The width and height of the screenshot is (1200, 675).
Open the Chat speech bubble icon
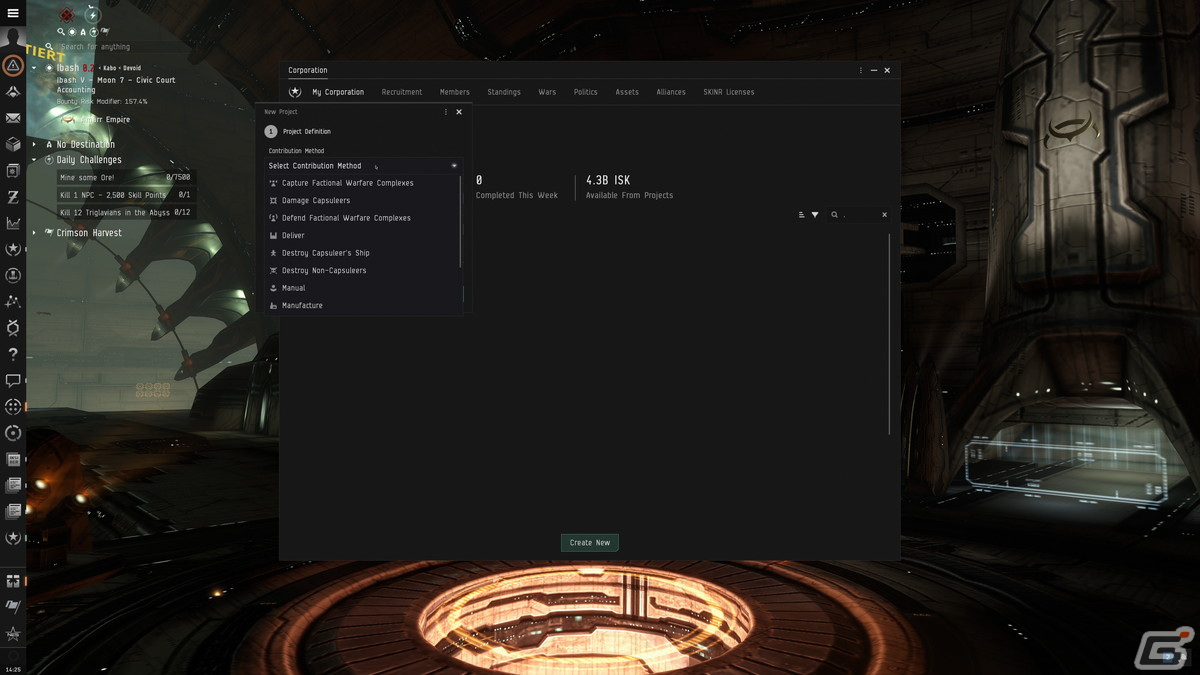point(13,380)
